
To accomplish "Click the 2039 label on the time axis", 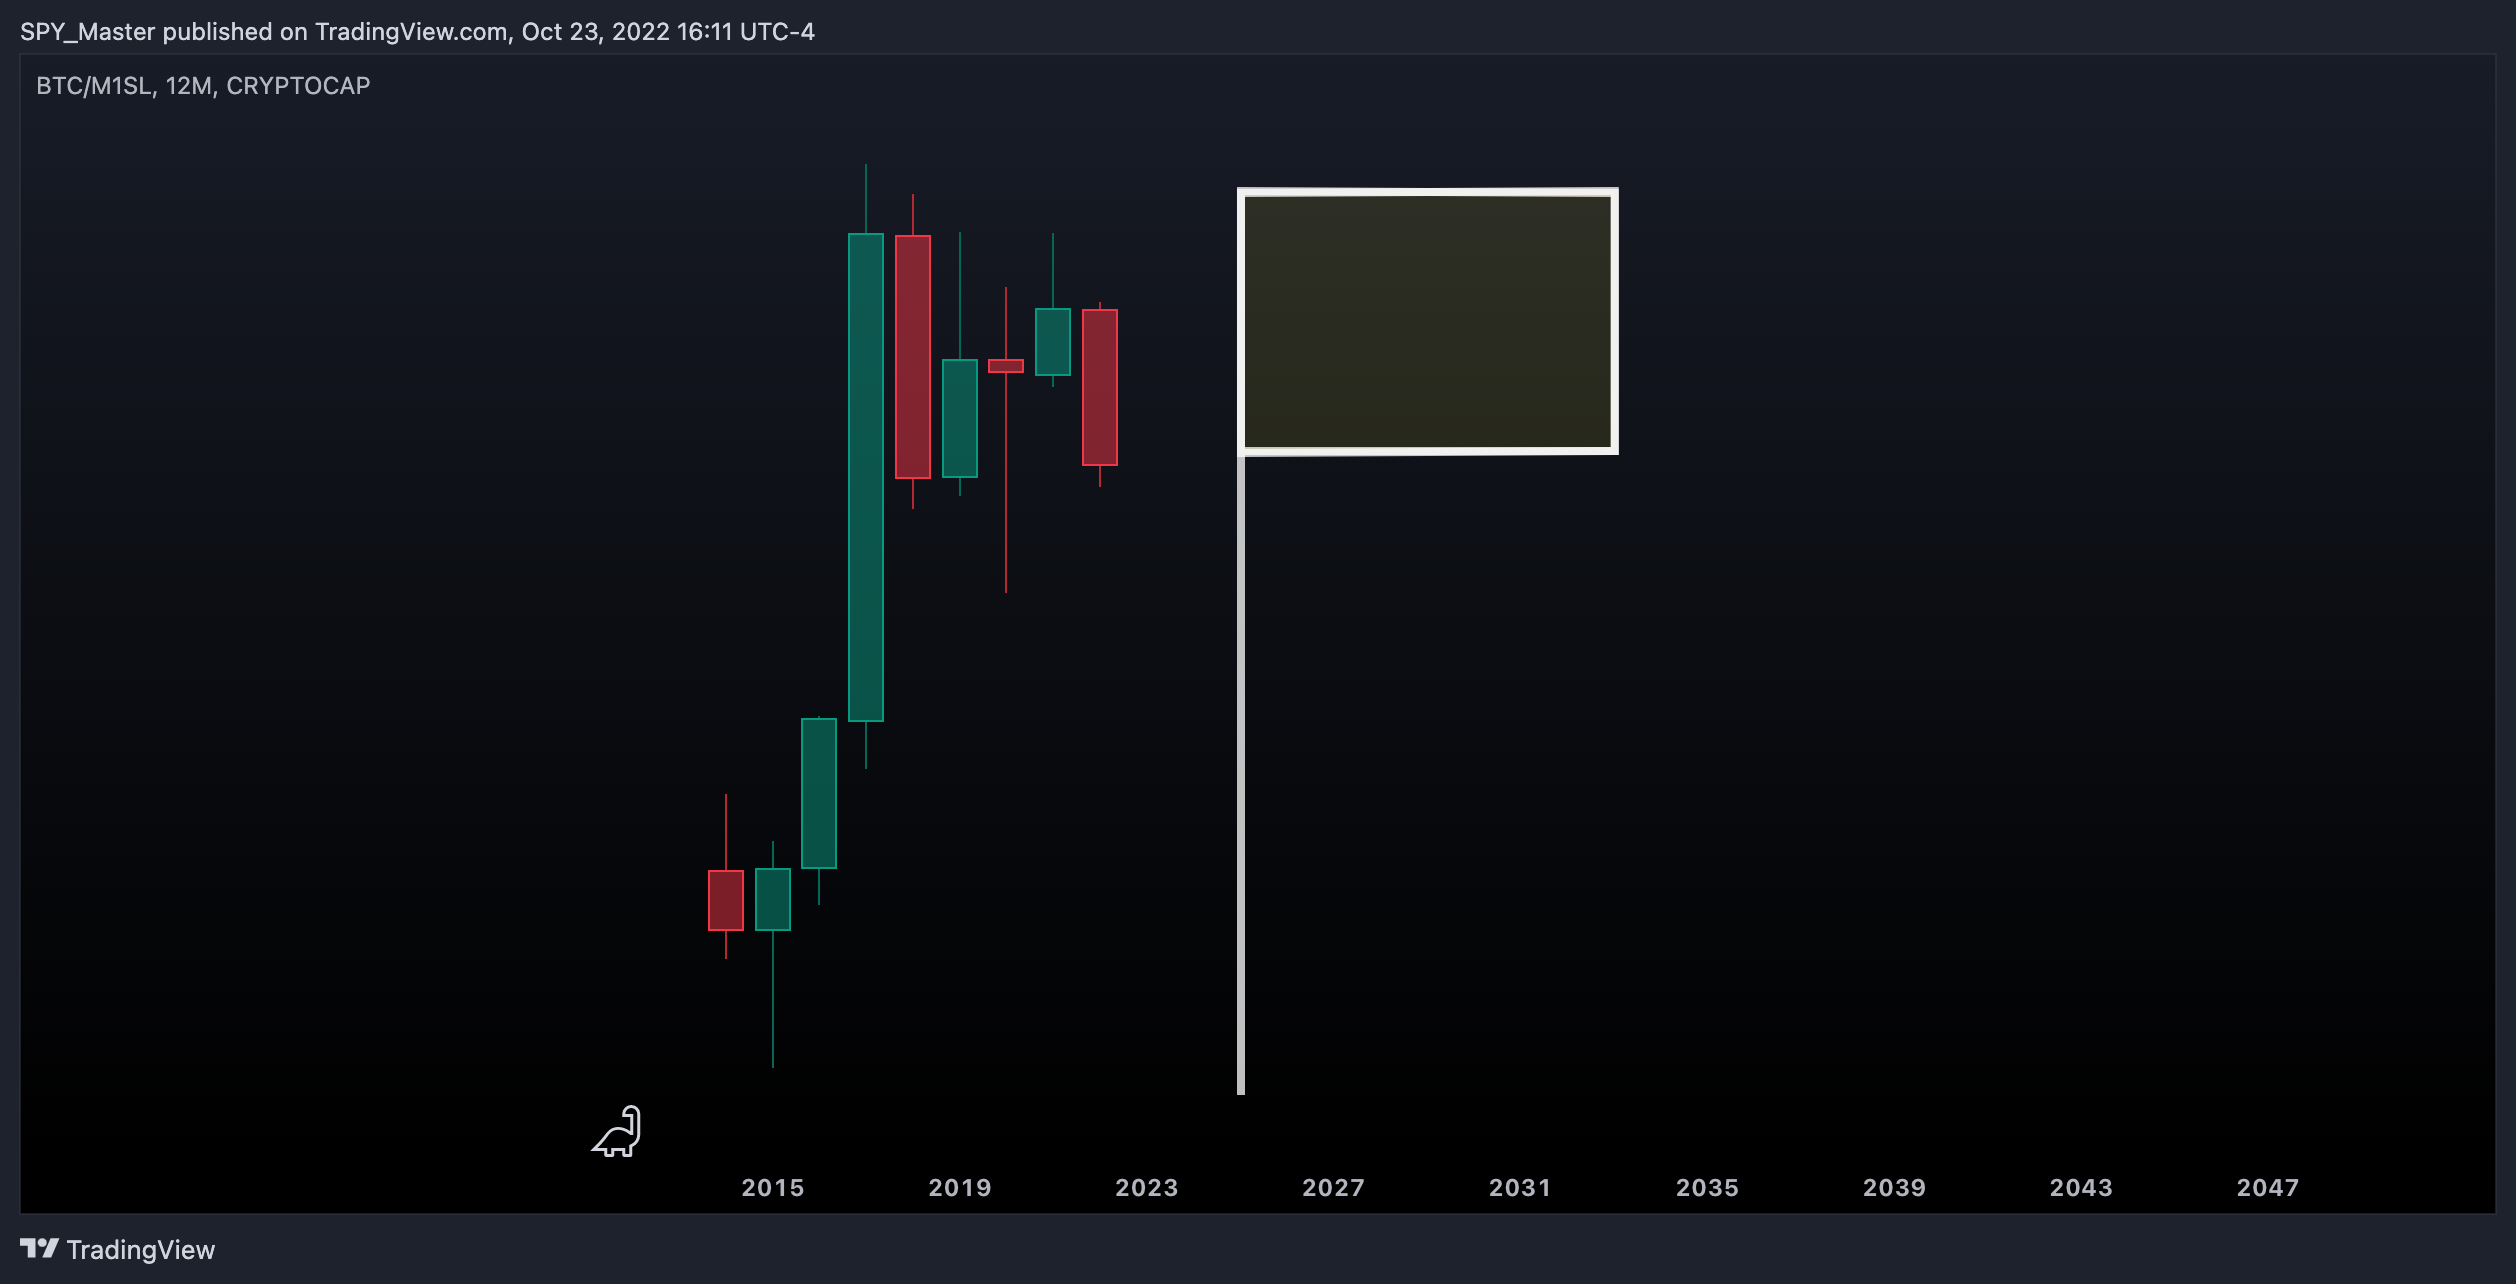I will [1894, 1188].
